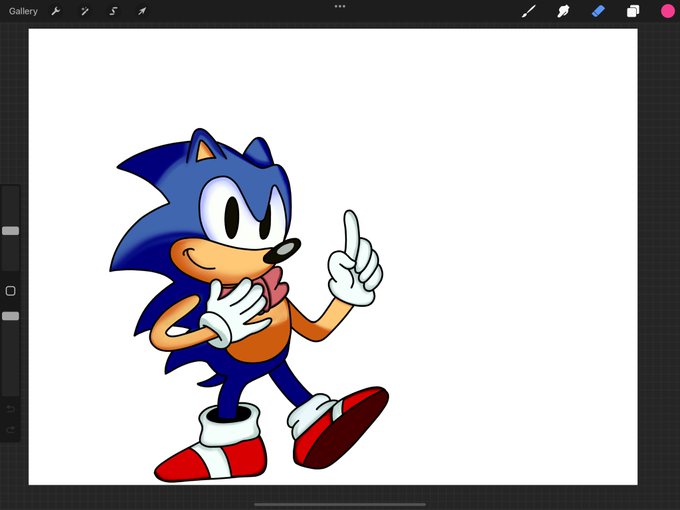Redo the last undone stroke

pos(11,430)
